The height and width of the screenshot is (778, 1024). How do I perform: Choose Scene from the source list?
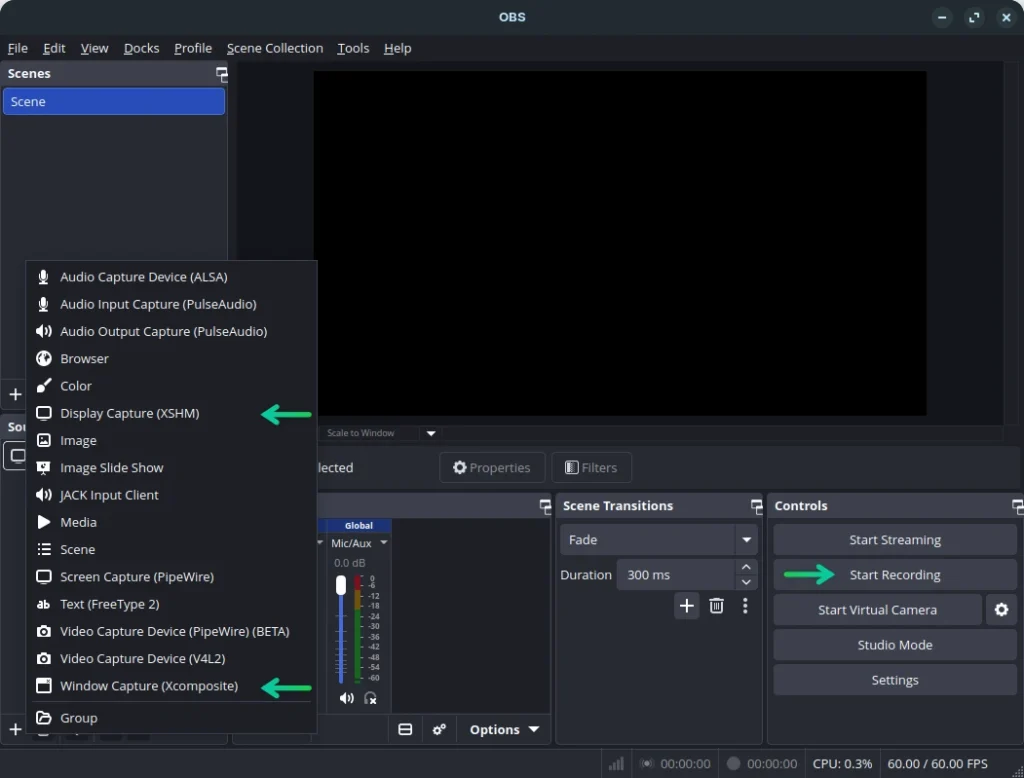point(171,550)
